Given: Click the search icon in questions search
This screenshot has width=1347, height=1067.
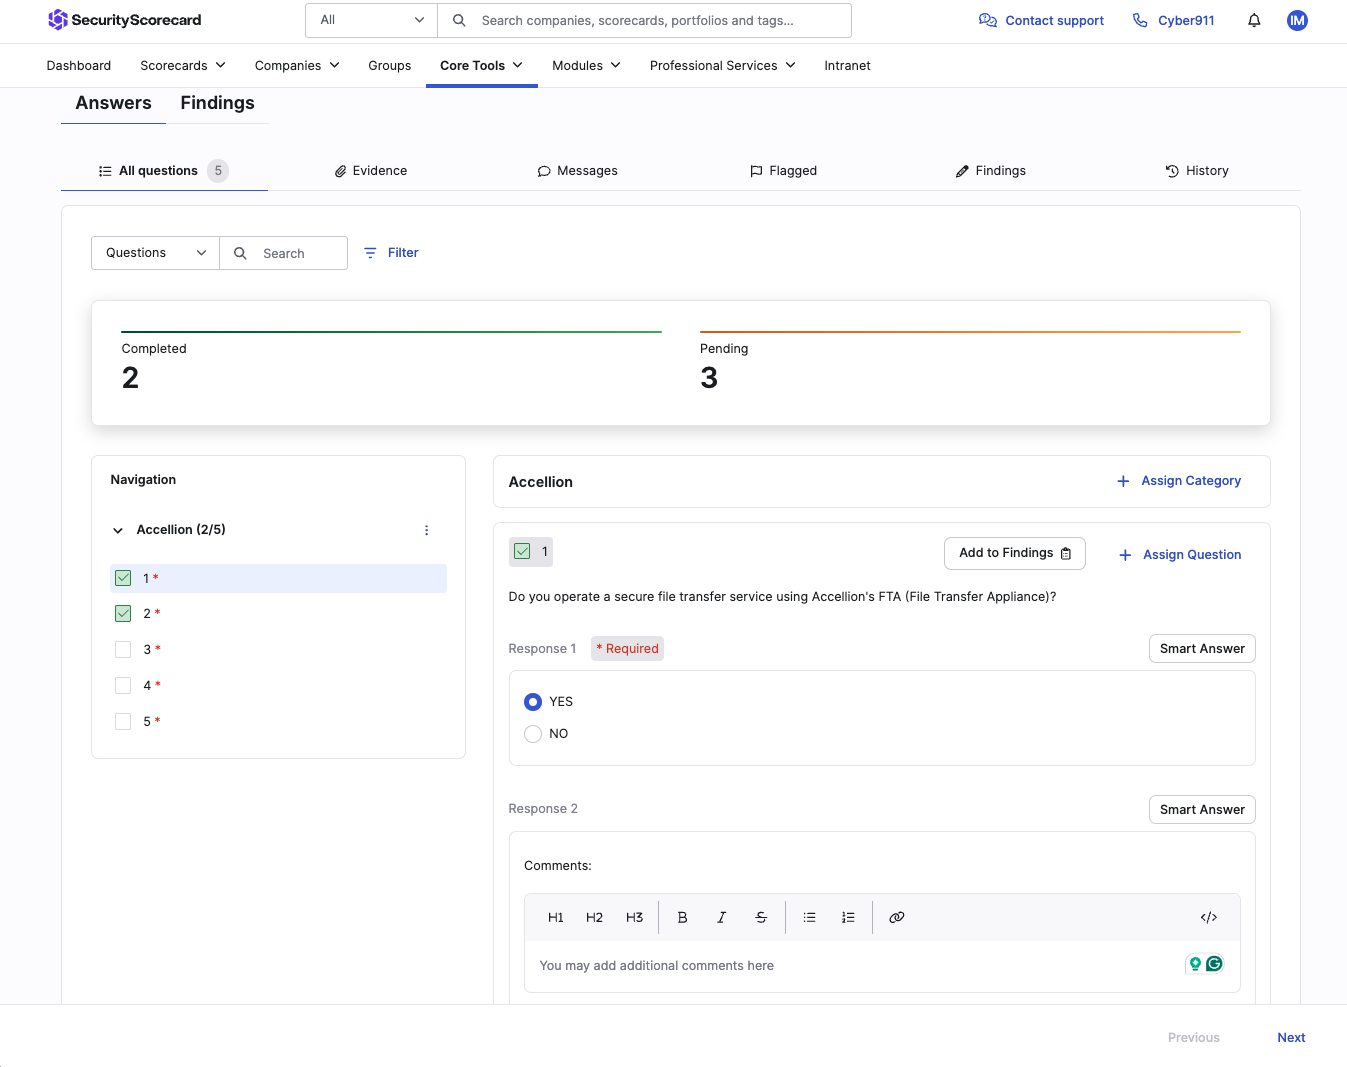Looking at the screenshot, I should pyautogui.click(x=240, y=253).
